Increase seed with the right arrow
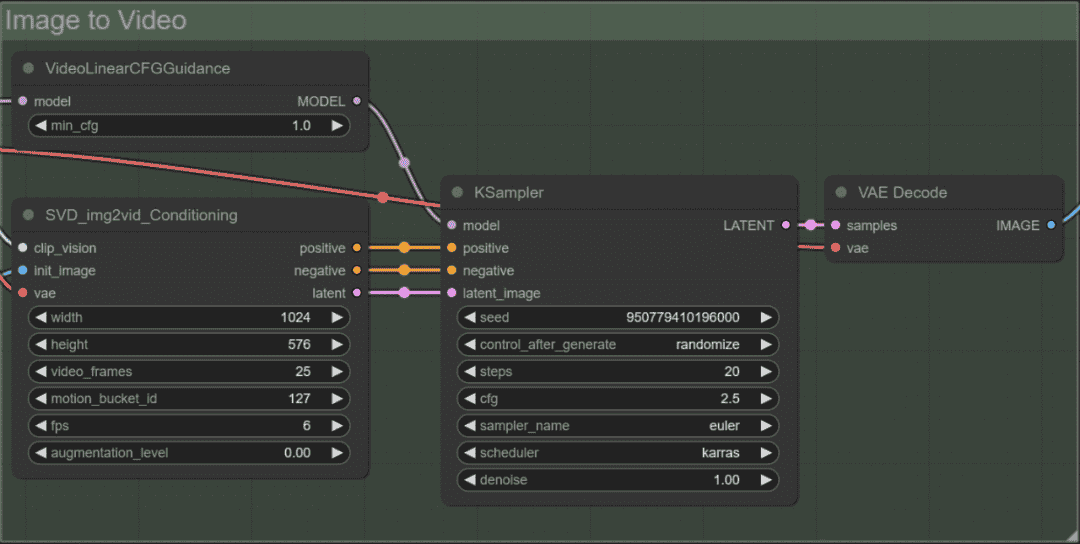 point(766,317)
